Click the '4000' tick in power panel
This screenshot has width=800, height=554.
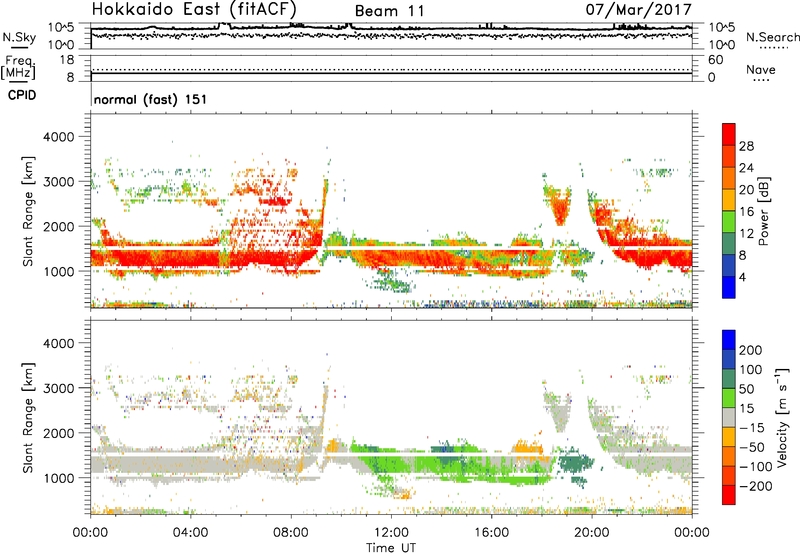click(58, 137)
